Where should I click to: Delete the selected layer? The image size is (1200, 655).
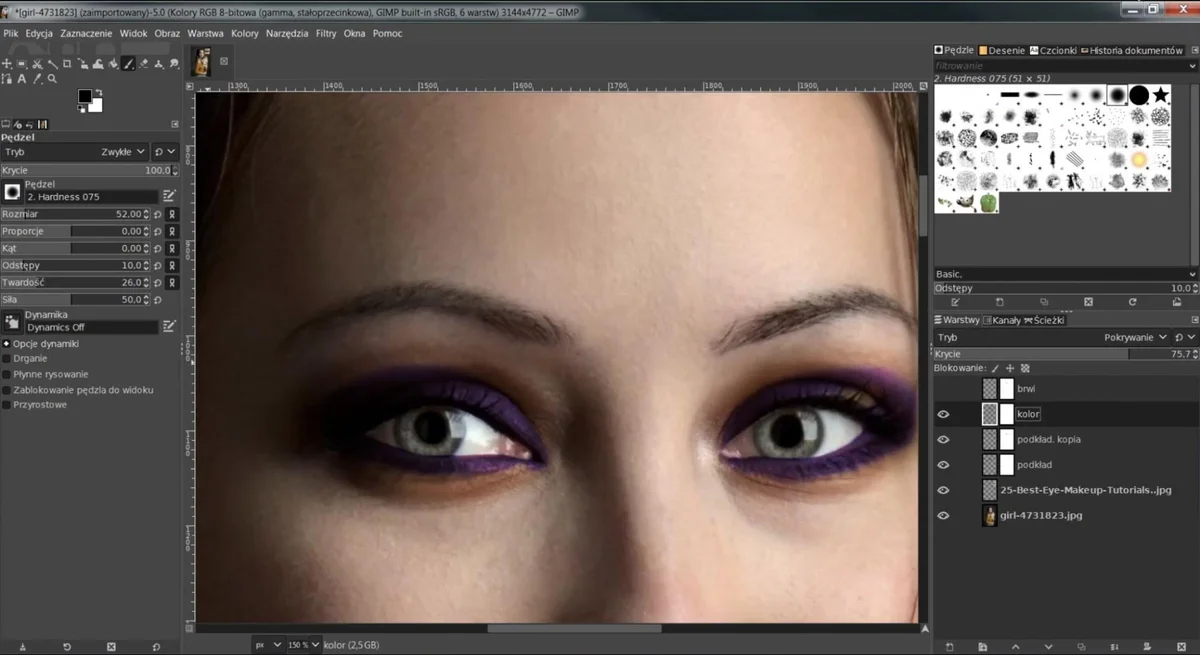[x=1181, y=647]
